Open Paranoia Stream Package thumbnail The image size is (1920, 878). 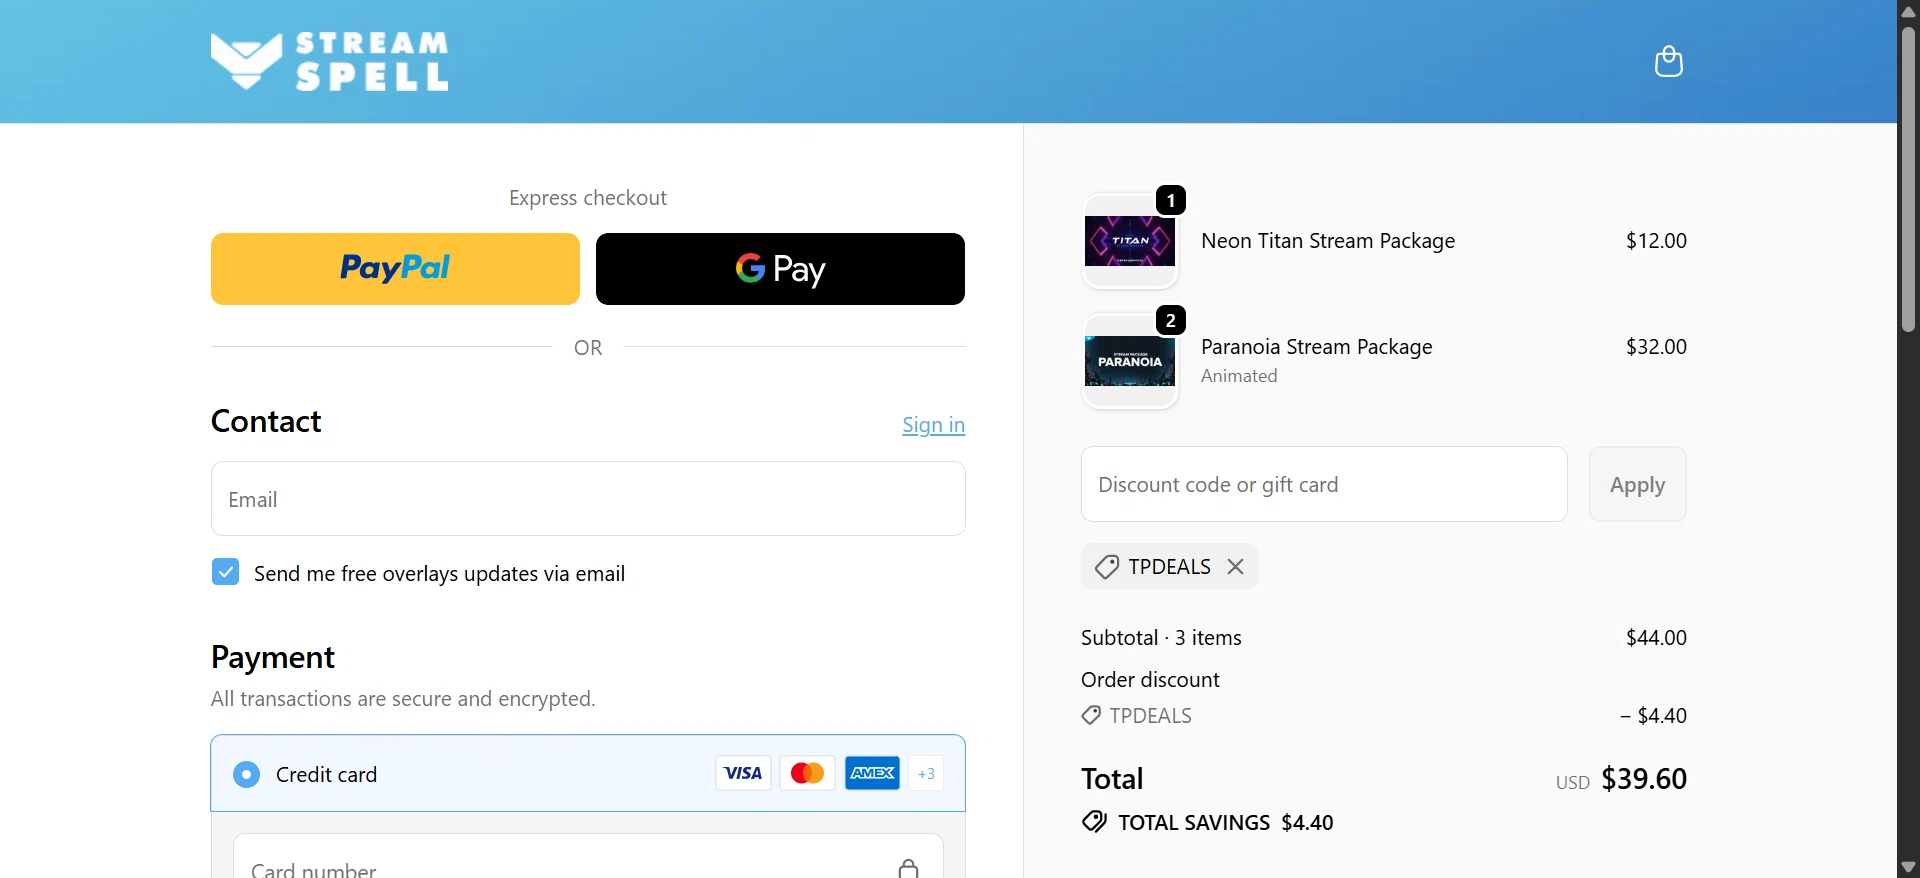(1130, 361)
